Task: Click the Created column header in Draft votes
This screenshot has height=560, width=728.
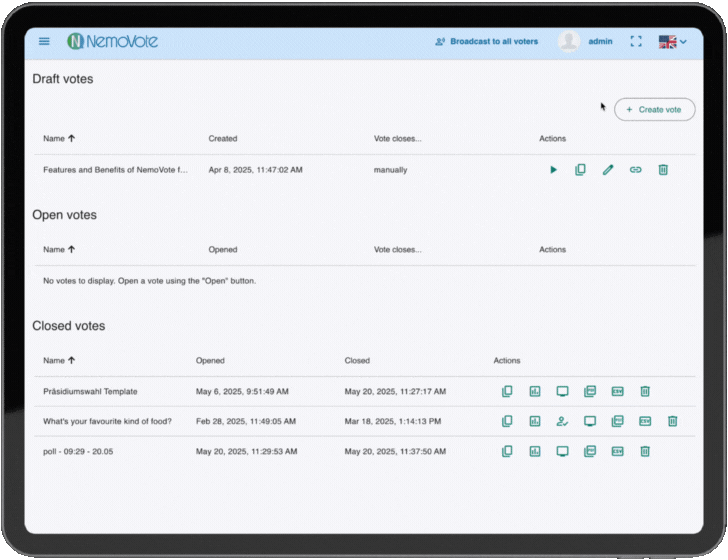Action: click(223, 138)
